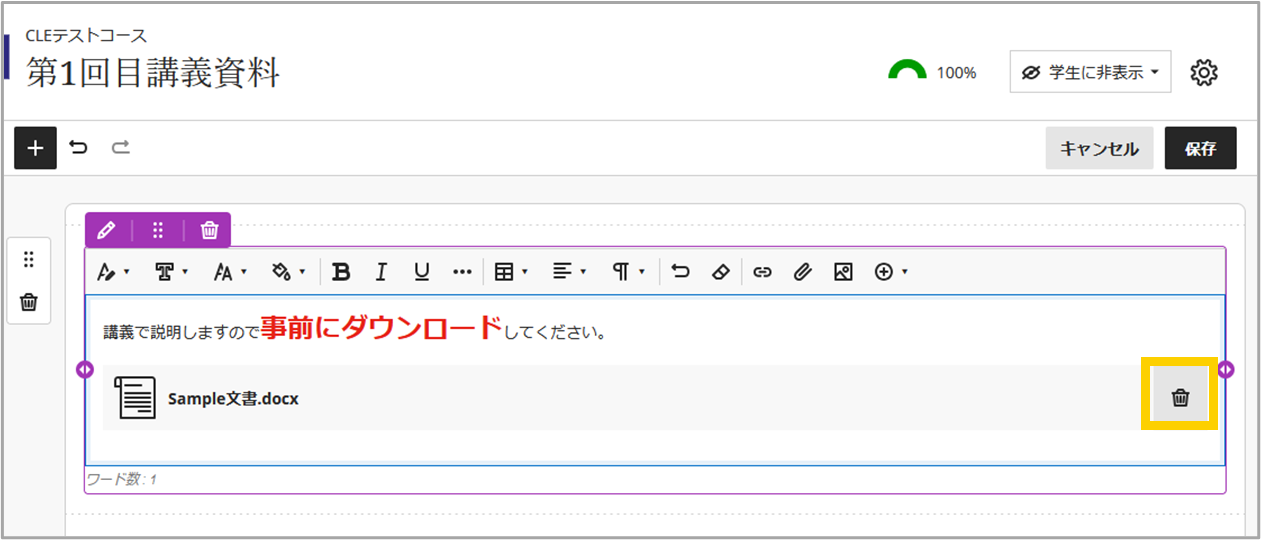This screenshot has height=540, width=1261.
Task: Click the right purple width handle
Action: (1226, 370)
